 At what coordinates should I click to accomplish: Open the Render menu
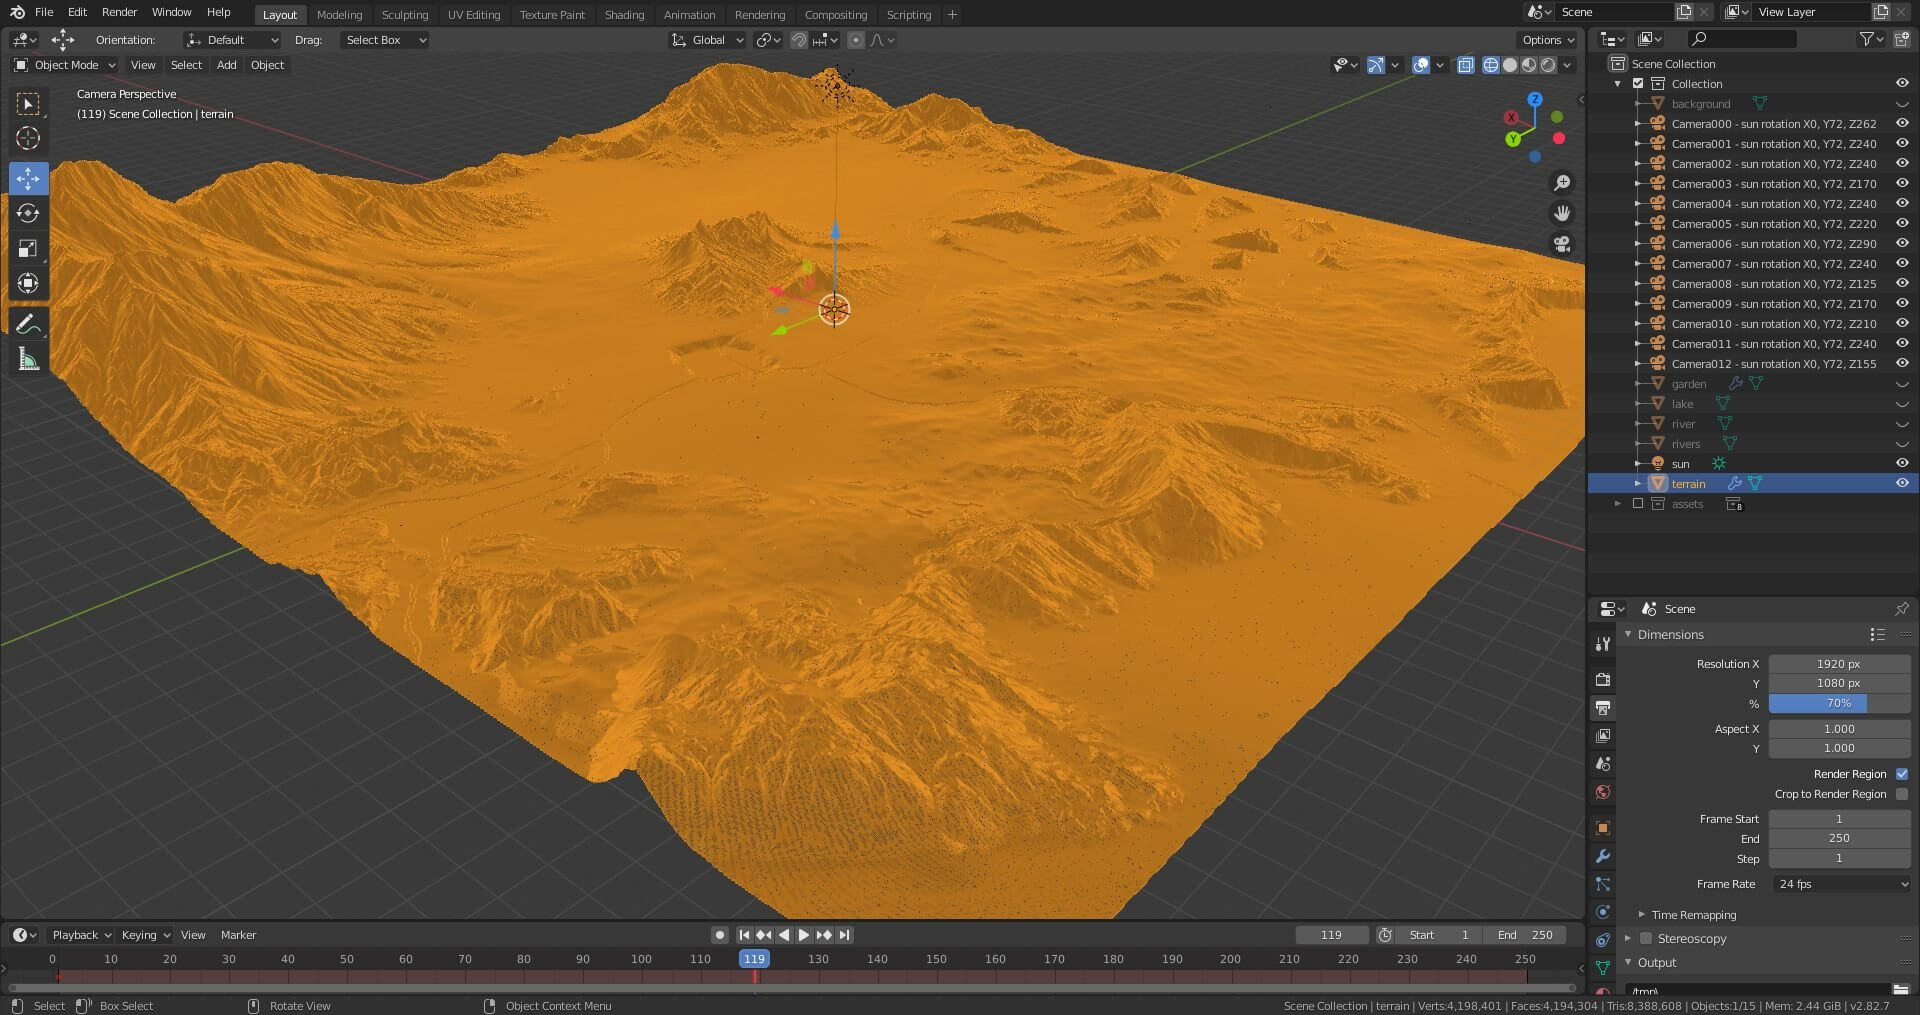(x=119, y=12)
